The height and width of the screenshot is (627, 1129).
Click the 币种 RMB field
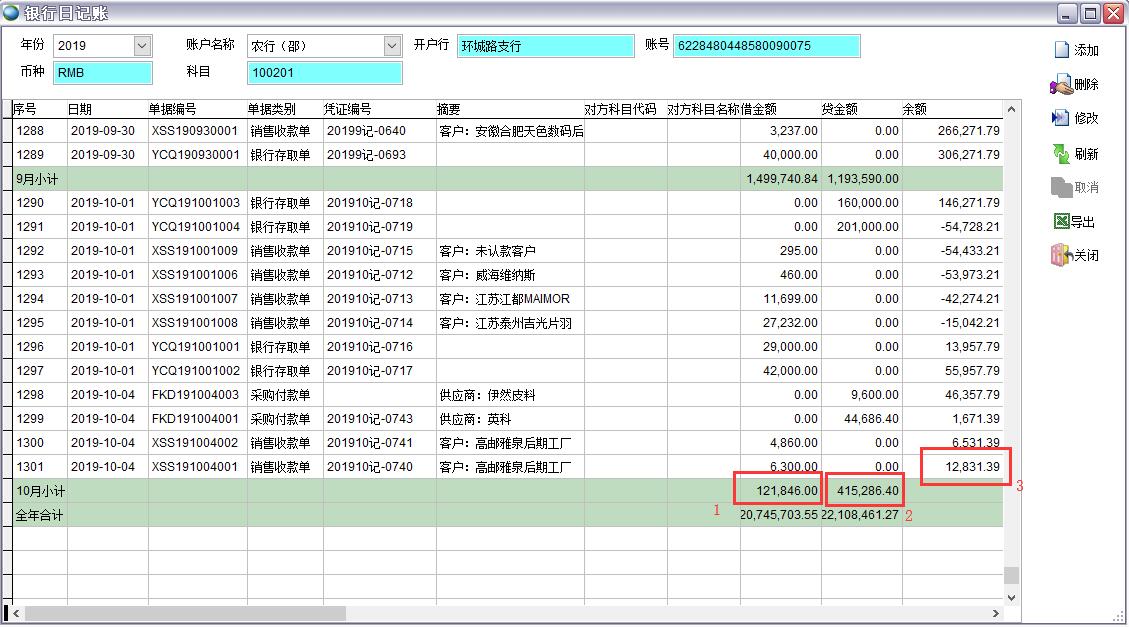(103, 73)
